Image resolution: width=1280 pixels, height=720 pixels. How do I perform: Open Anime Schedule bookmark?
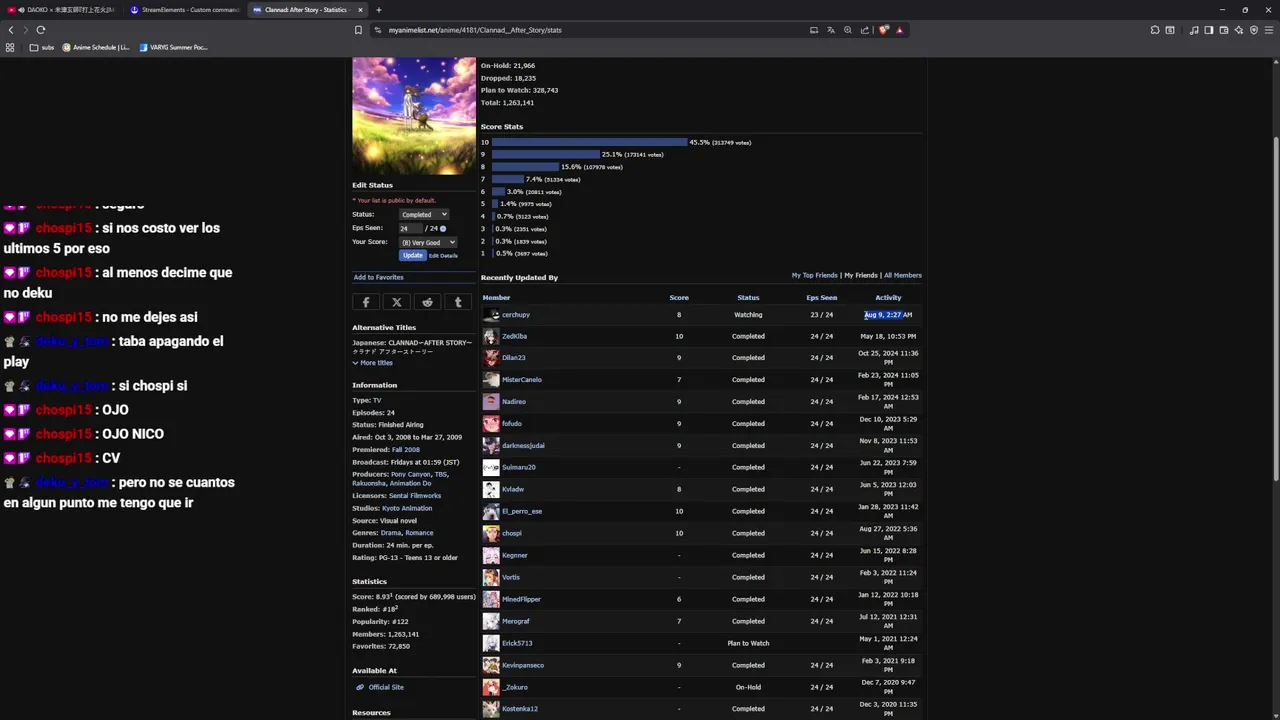click(96, 47)
